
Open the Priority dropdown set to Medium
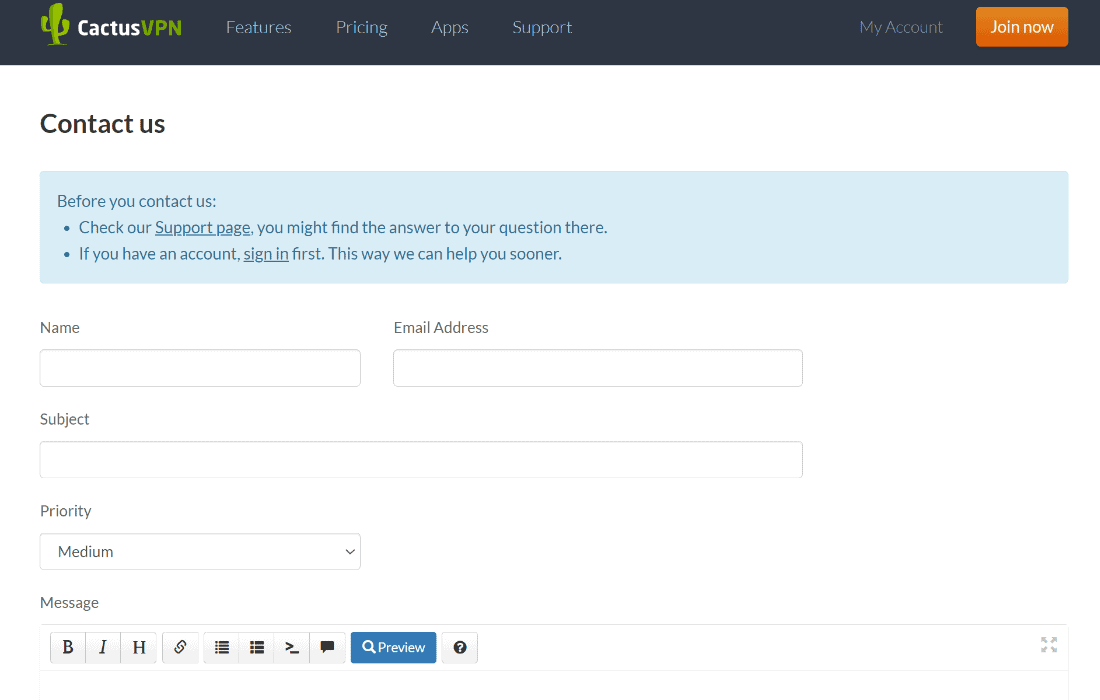(200, 552)
